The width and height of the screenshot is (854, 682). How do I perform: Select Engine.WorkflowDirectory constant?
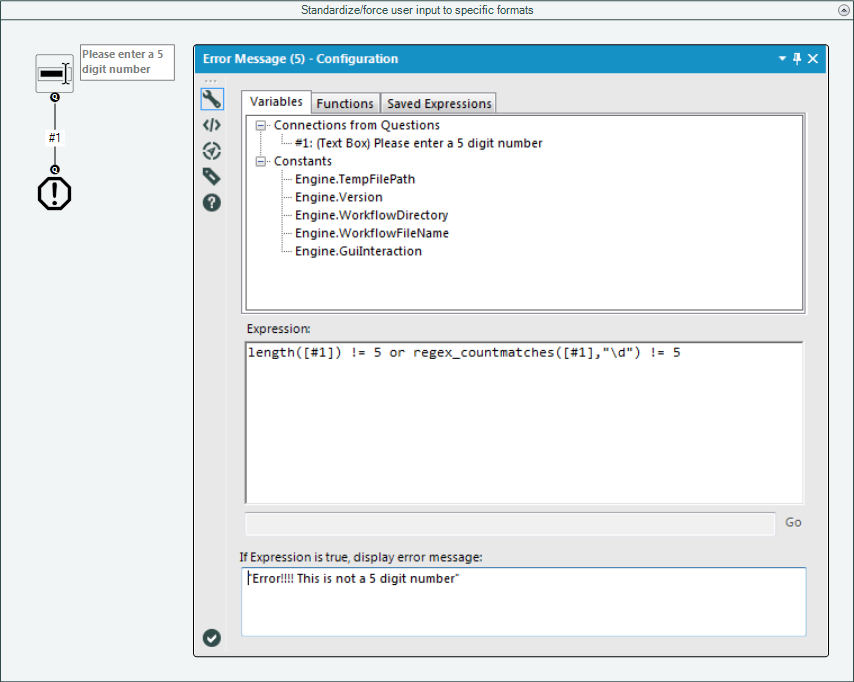371,215
